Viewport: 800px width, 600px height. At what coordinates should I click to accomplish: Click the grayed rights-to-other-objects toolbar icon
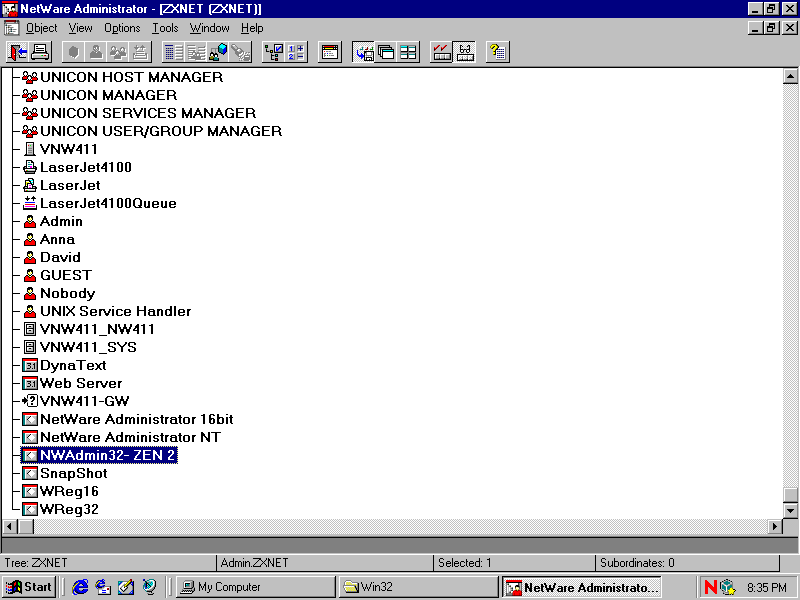(x=196, y=52)
